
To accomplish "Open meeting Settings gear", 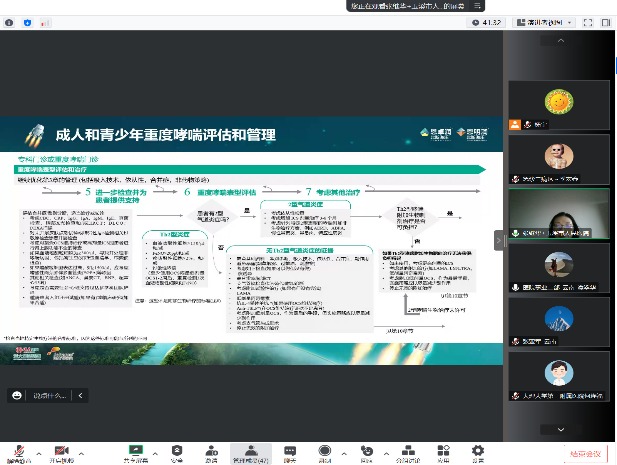I will [x=477, y=451].
